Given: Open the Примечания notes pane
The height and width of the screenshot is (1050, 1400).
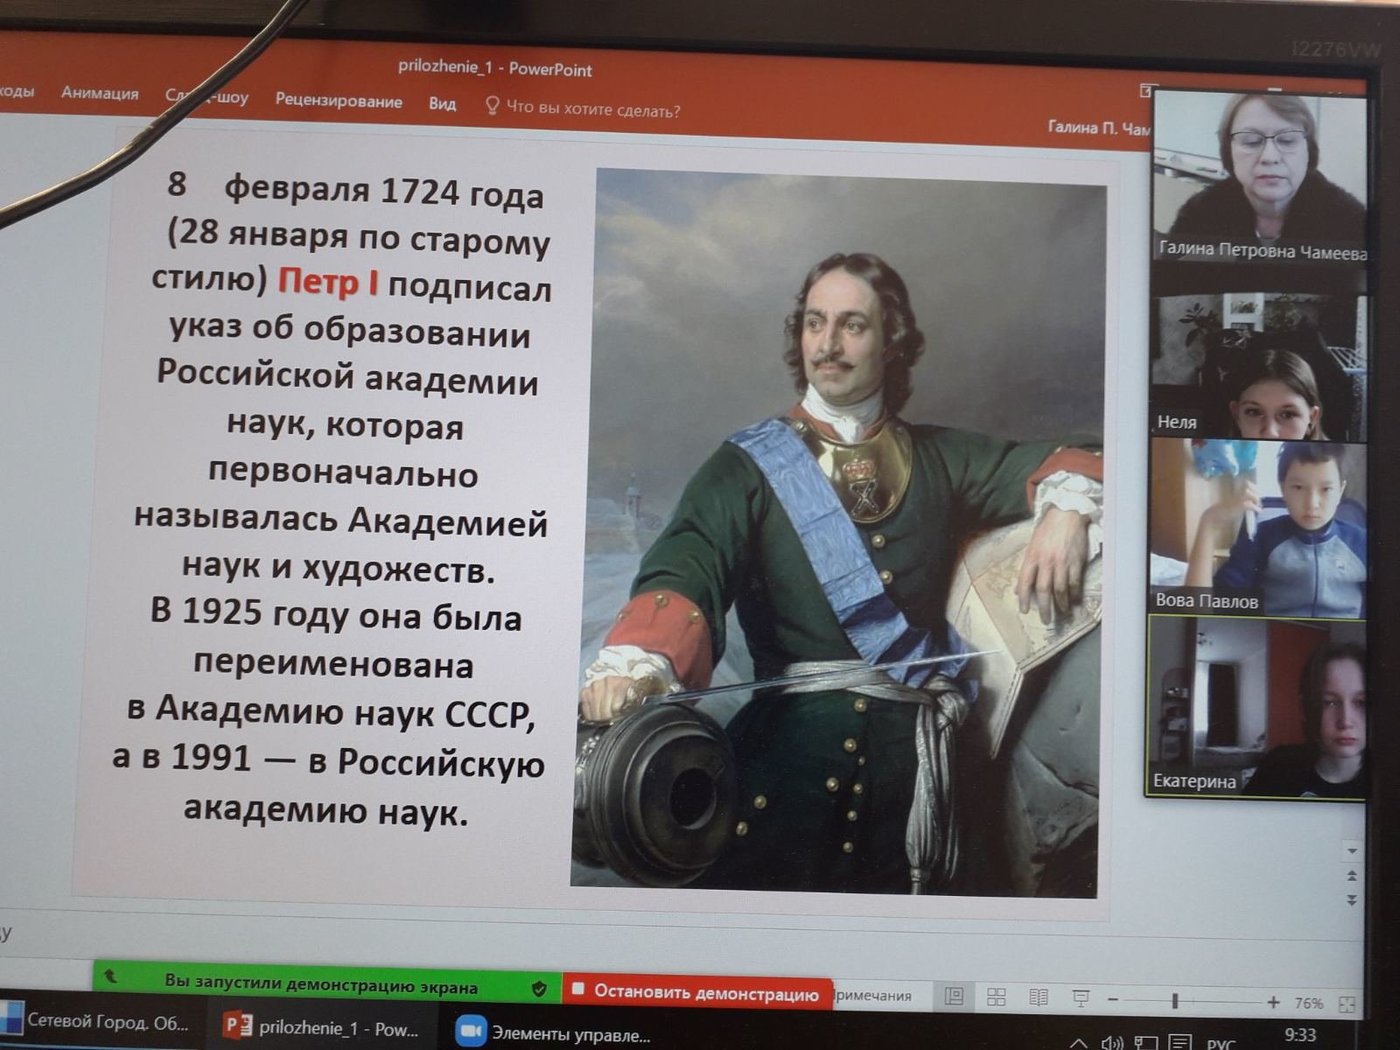Looking at the screenshot, I should 872,995.
